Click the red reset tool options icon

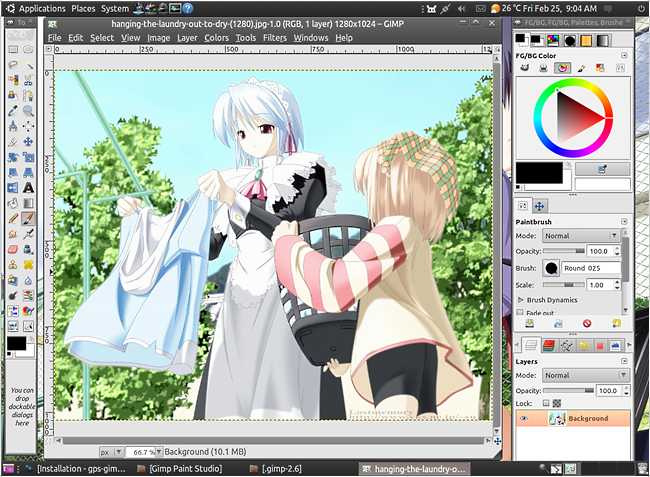(x=587, y=324)
